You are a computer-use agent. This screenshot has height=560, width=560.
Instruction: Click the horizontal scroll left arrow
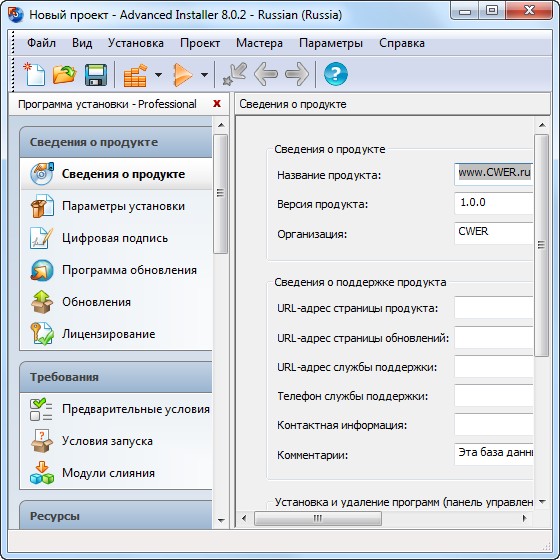(x=244, y=518)
